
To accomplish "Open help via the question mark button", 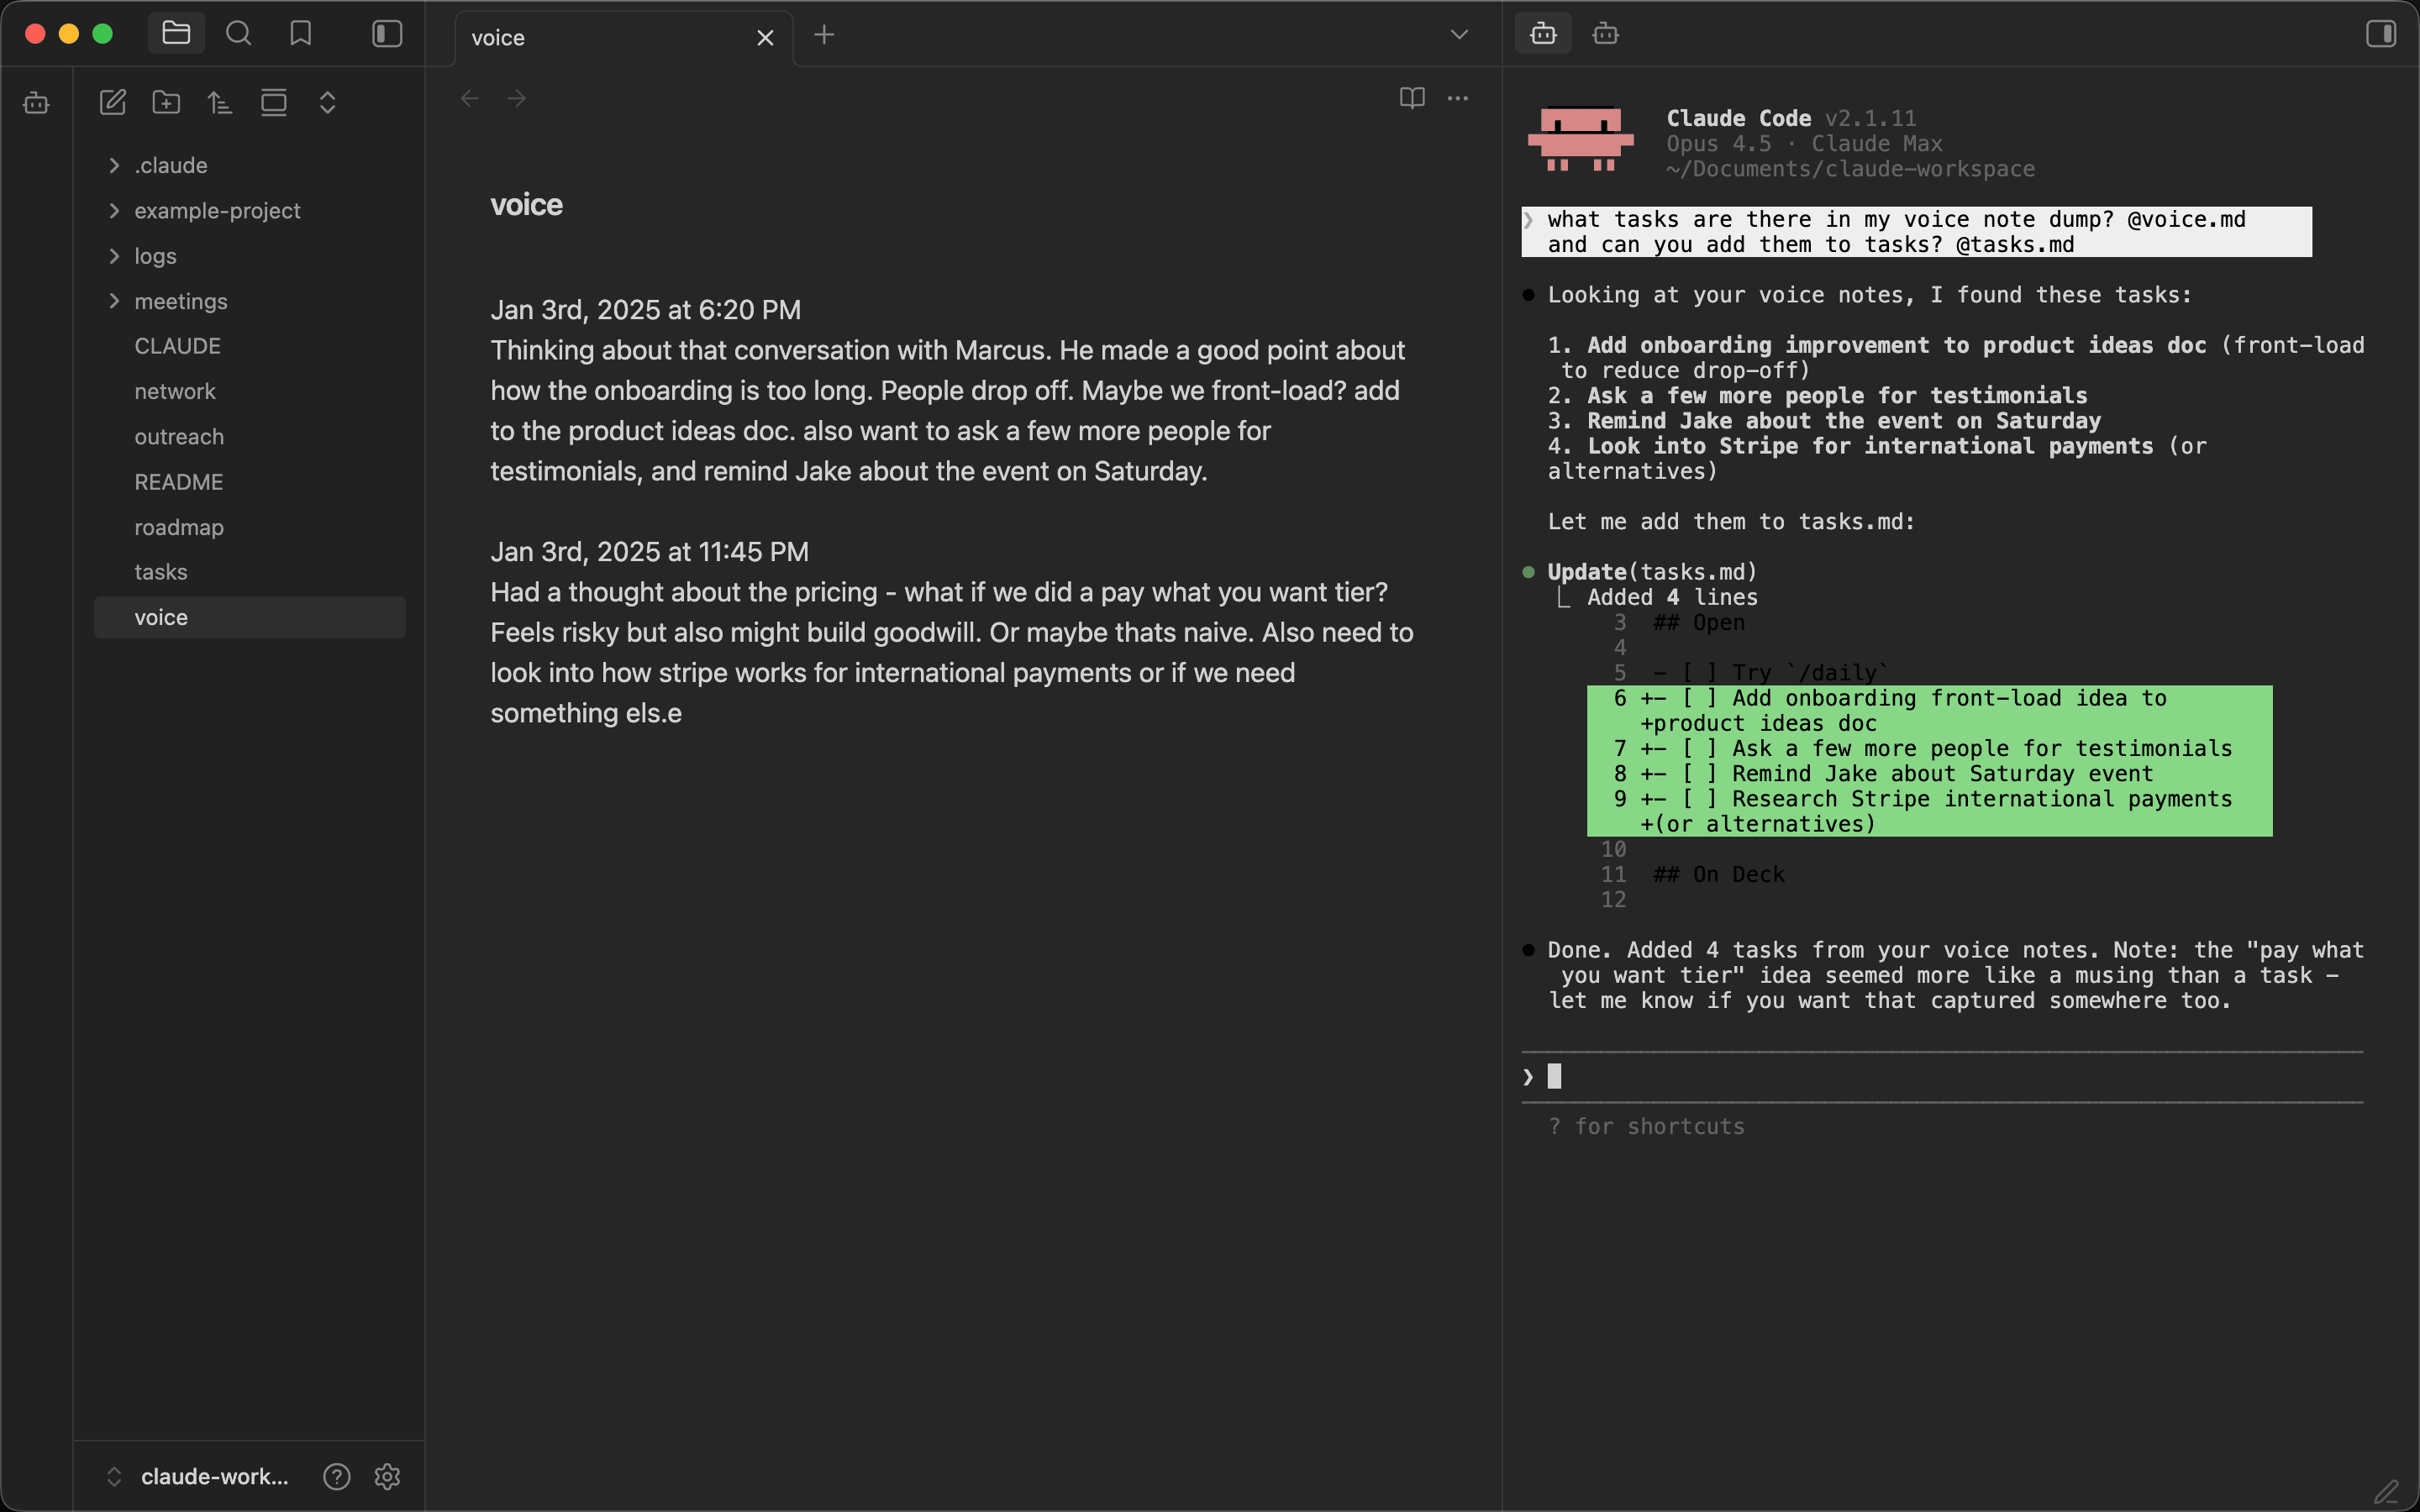I will (x=337, y=1476).
